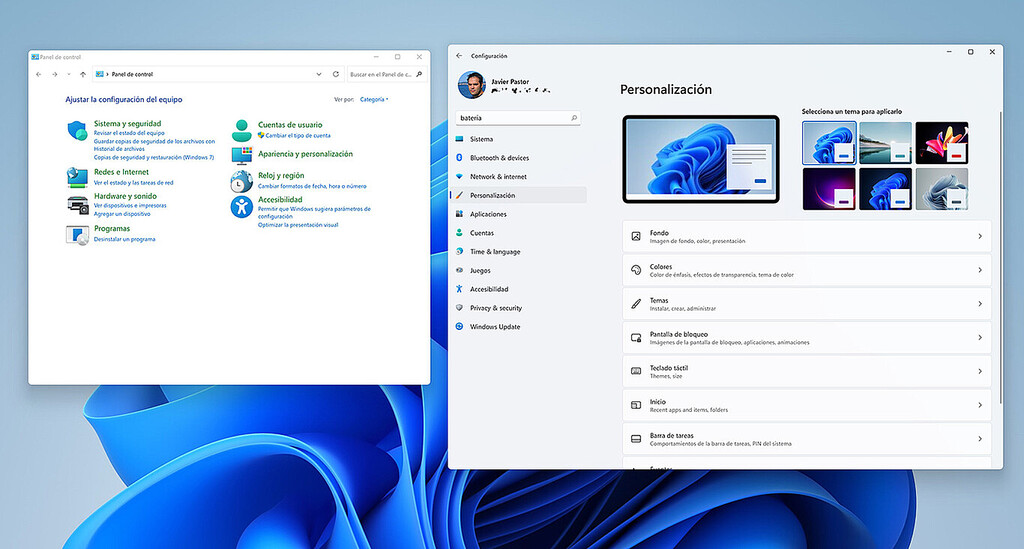Open Network & internet section
1024x549 pixels.
[519, 177]
